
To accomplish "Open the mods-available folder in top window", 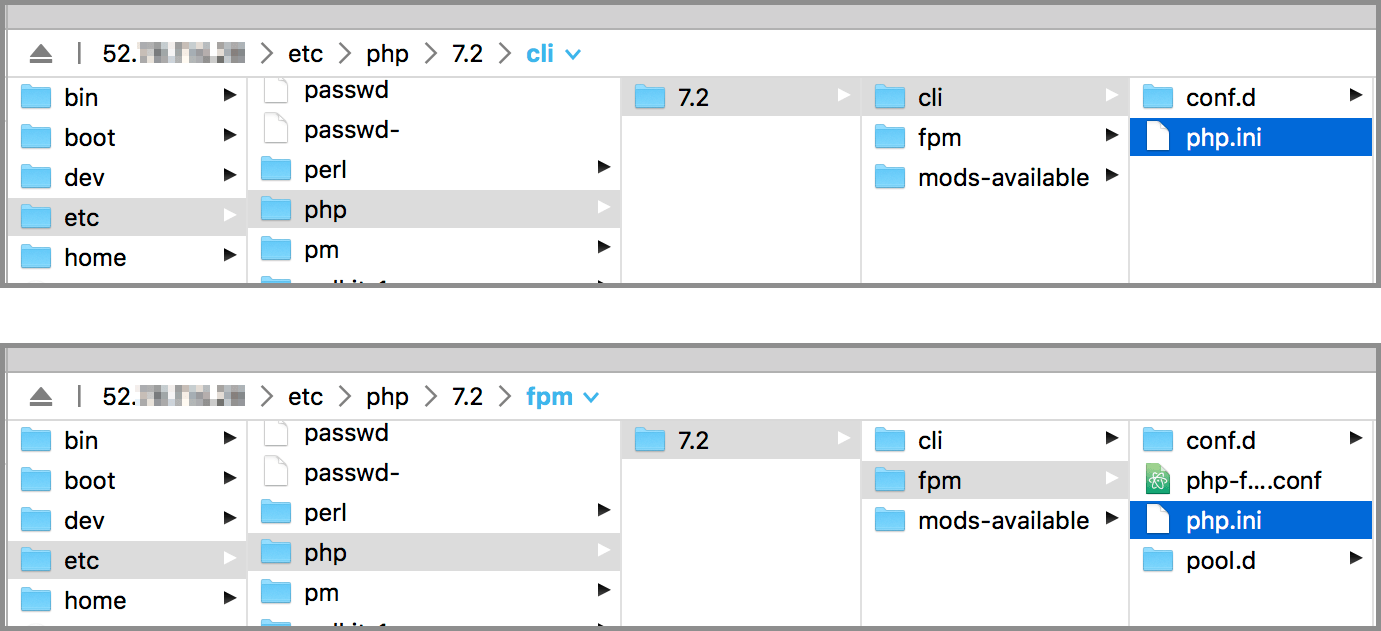I will pos(994,178).
